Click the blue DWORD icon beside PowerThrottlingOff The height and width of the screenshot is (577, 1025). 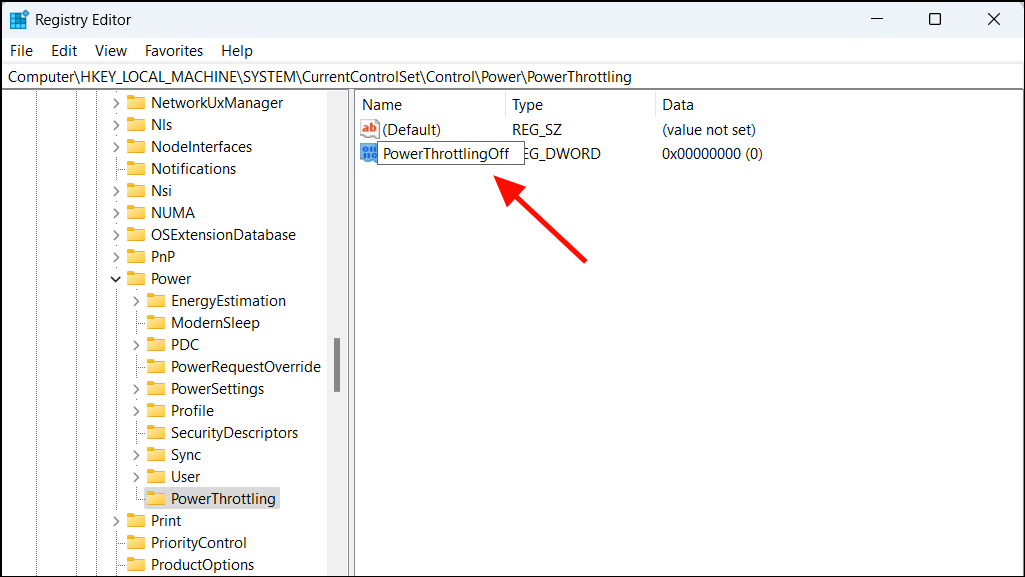point(368,152)
